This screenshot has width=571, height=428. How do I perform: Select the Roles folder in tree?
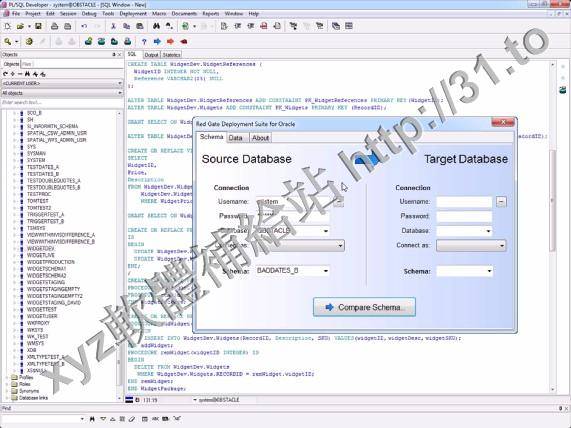click(25, 384)
